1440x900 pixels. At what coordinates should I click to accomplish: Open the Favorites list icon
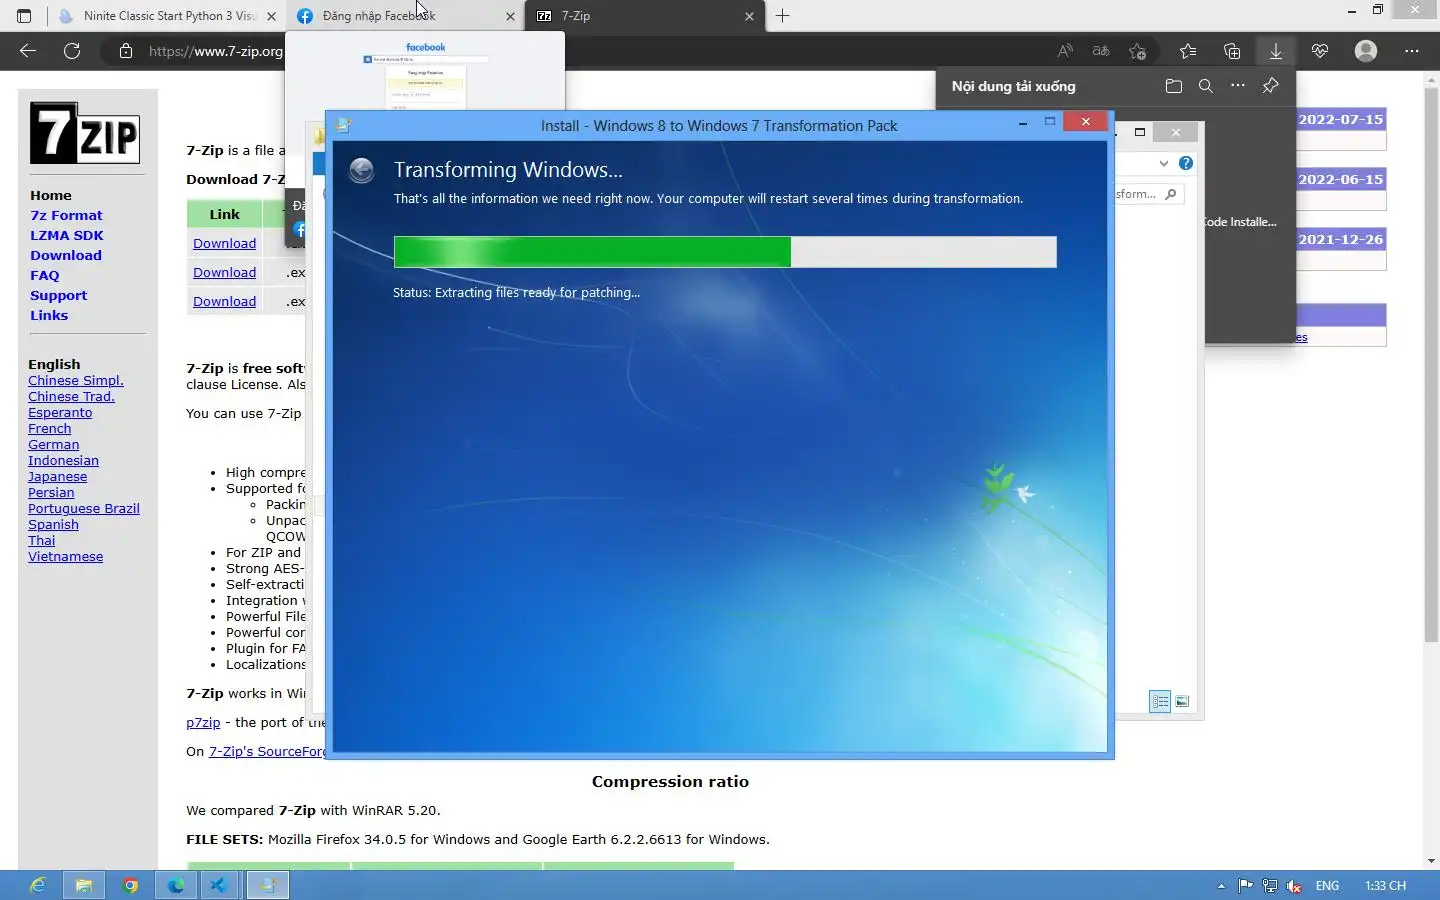[x=1188, y=51]
